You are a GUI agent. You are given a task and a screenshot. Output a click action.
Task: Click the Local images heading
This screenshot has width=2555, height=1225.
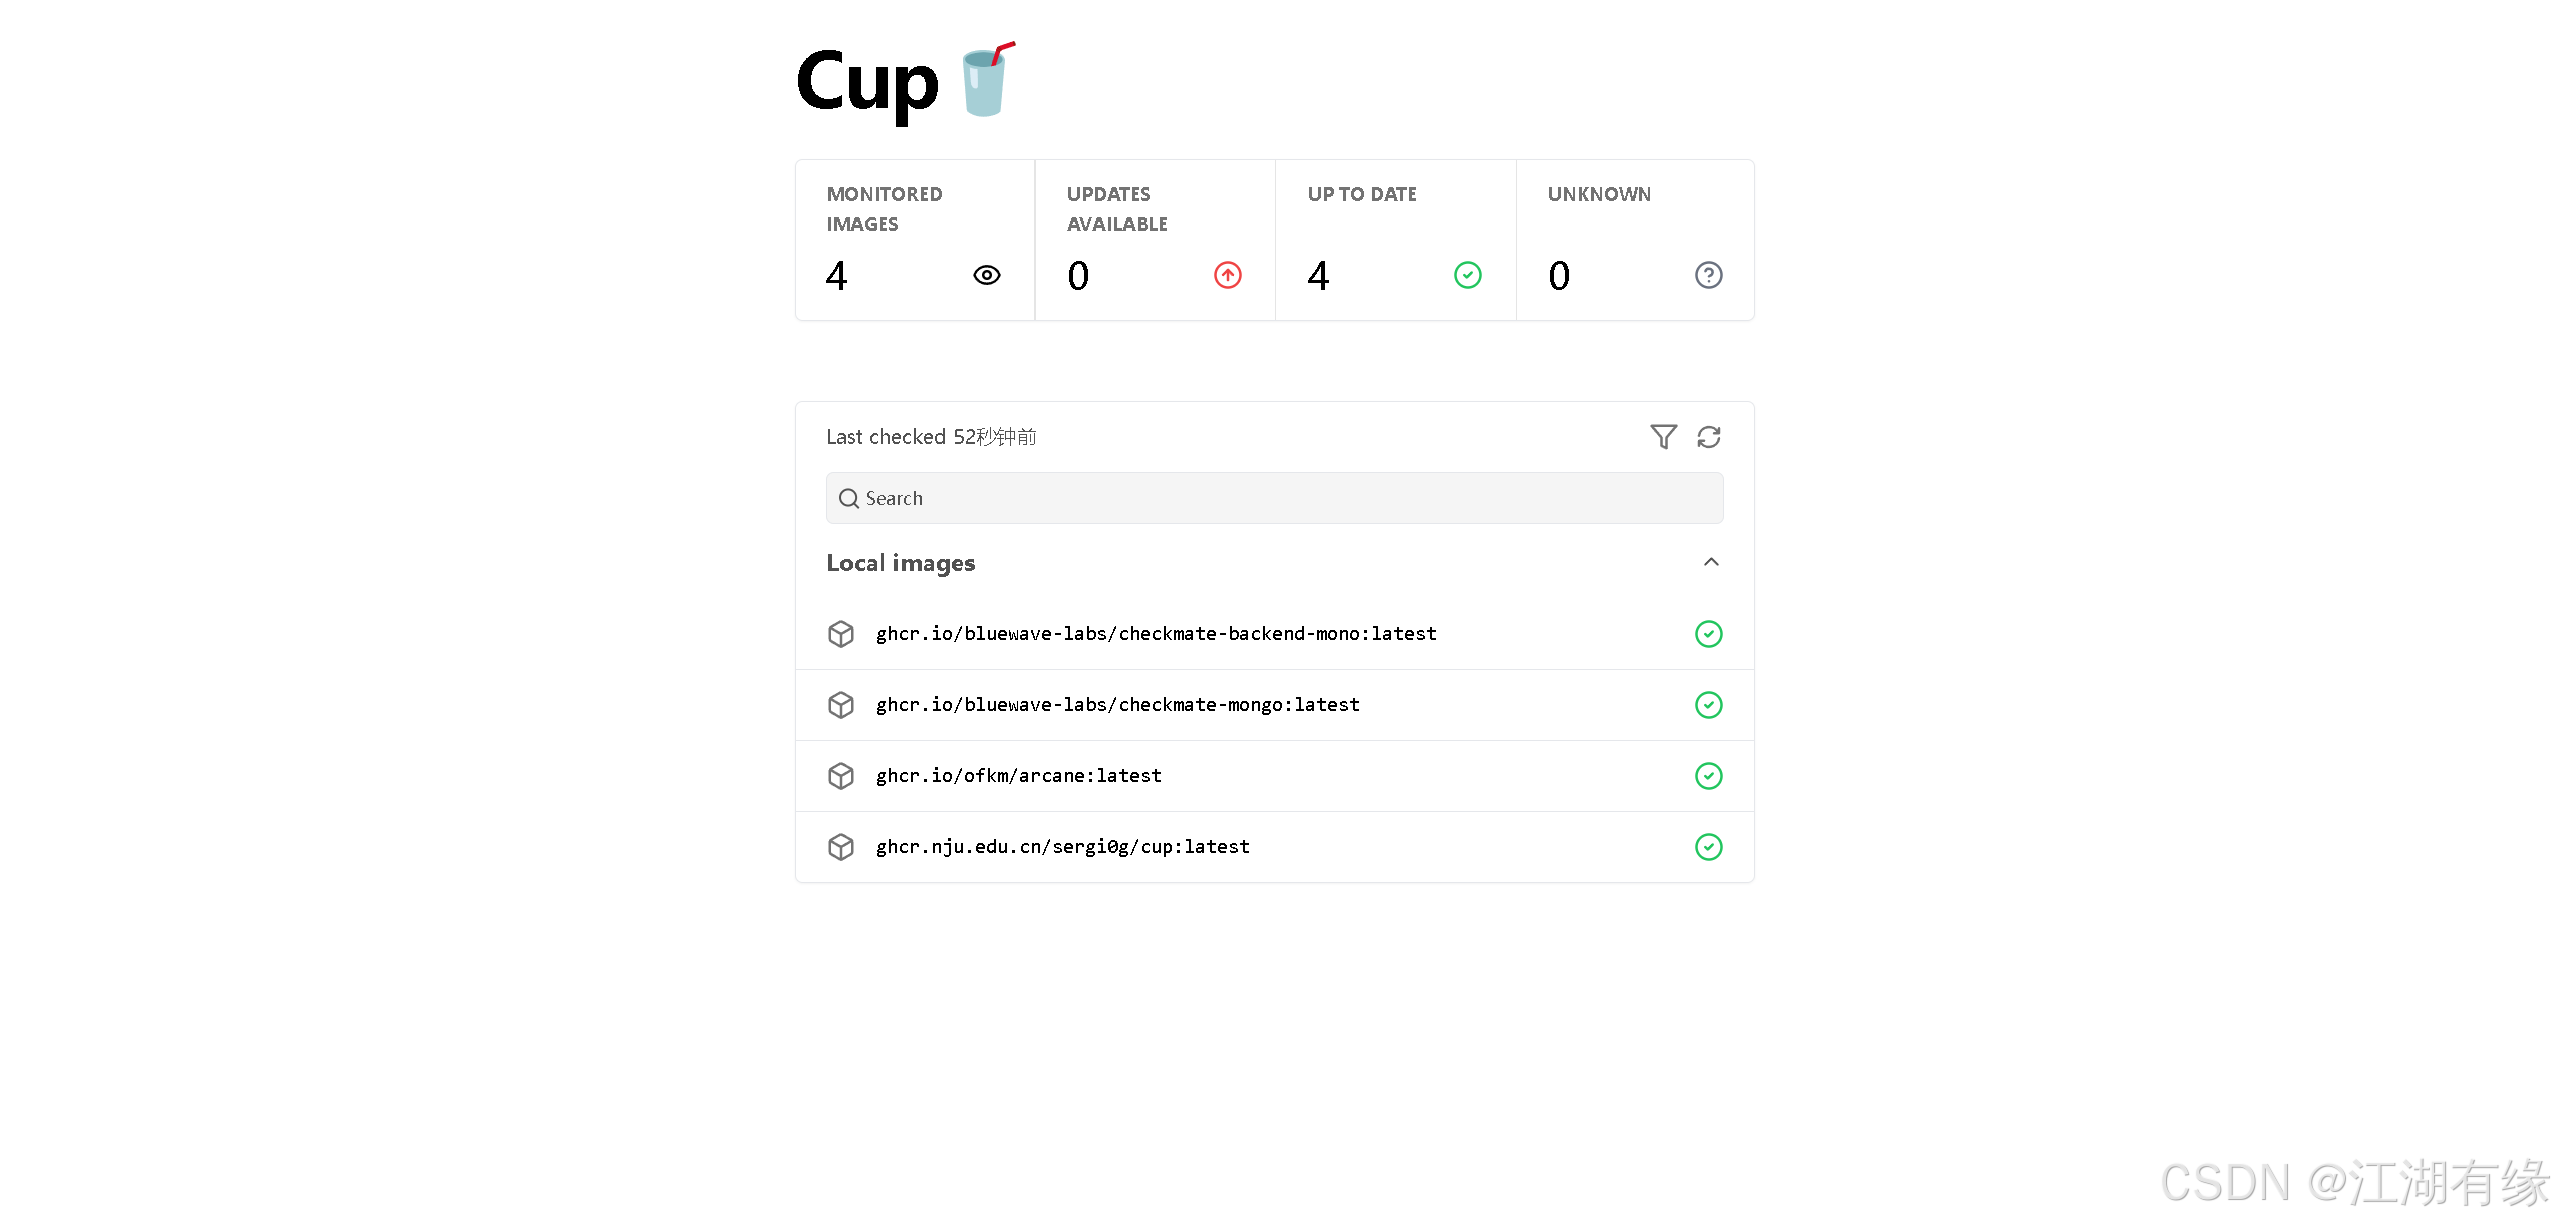(x=900, y=563)
